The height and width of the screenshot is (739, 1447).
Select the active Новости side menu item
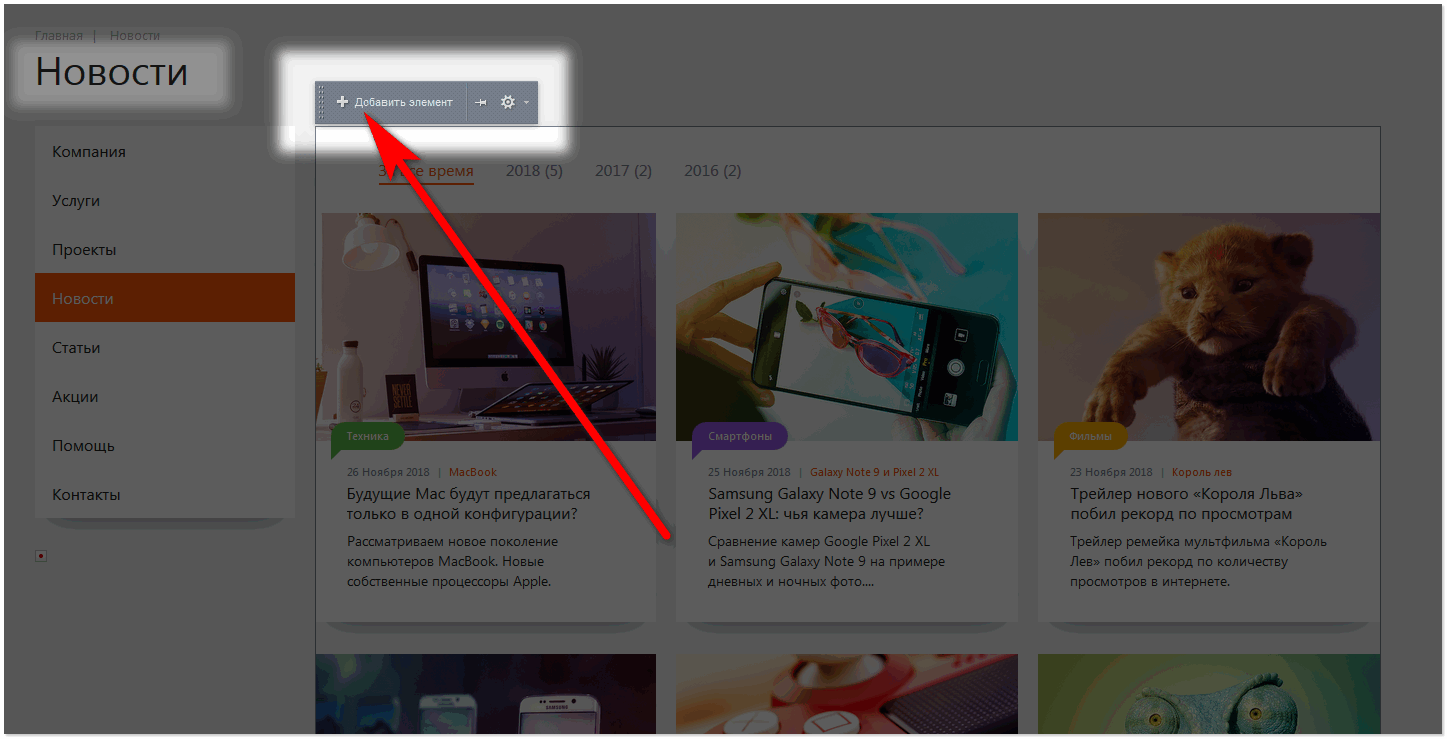(x=165, y=298)
